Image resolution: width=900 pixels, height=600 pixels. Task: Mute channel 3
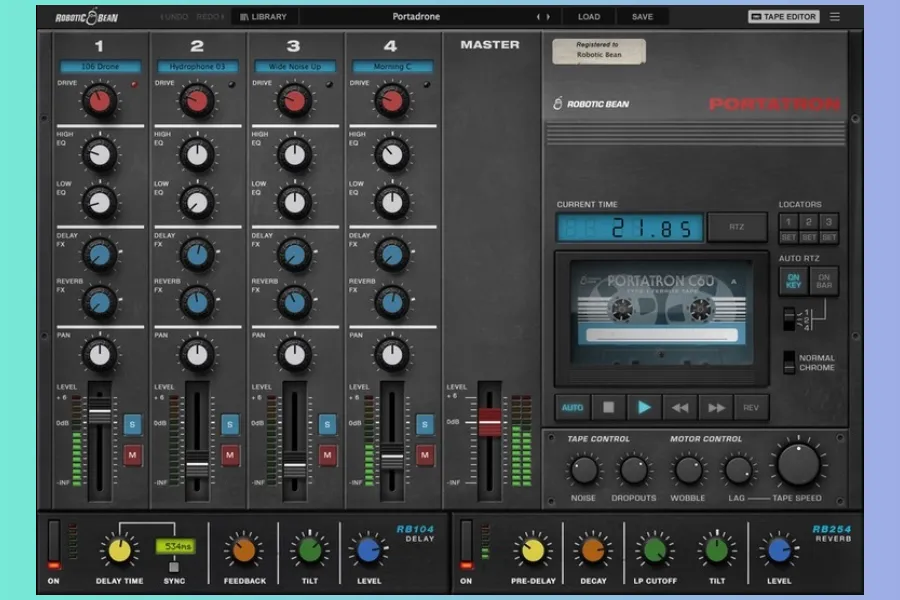[328, 456]
